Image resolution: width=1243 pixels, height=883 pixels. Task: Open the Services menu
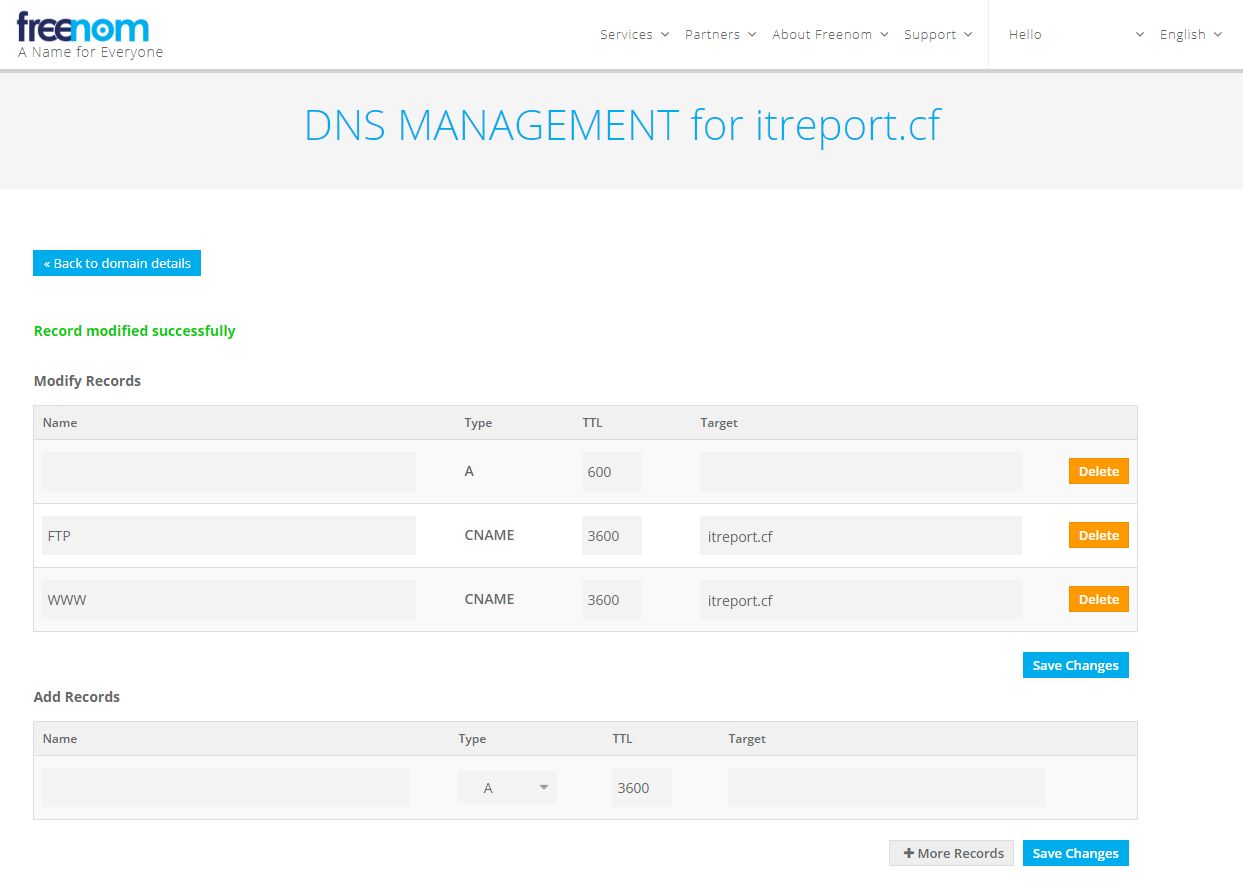634,34
